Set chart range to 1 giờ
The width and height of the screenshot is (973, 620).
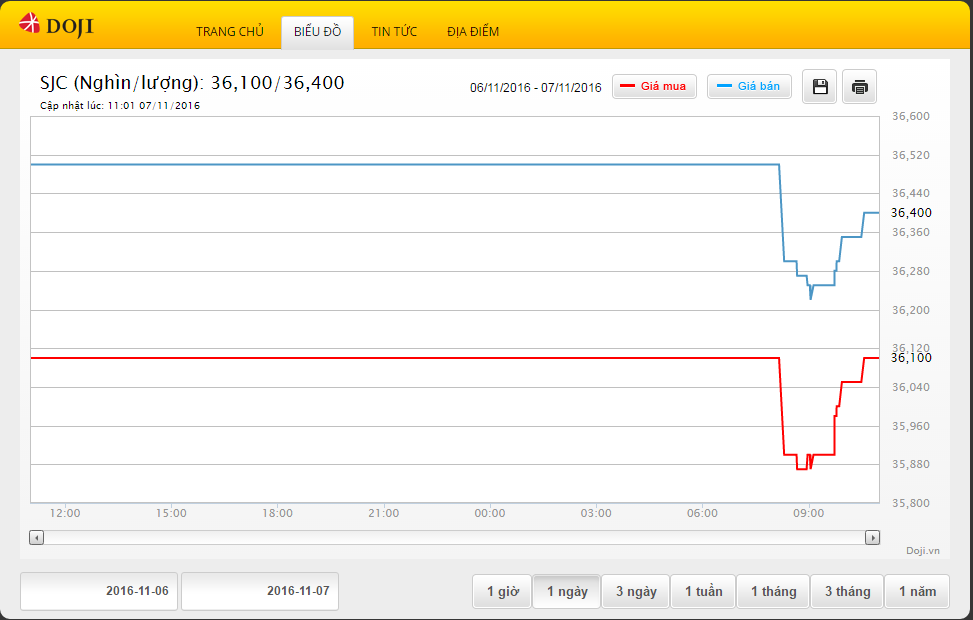[502, 591]
